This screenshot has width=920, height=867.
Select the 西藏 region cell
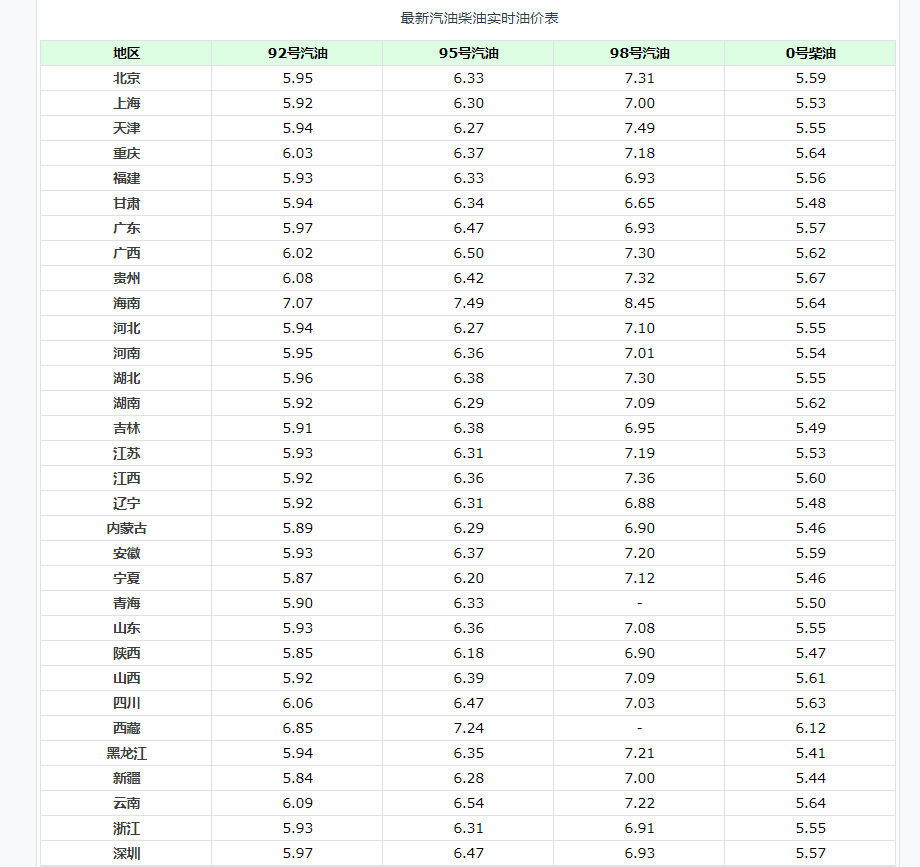[x=126, y=728]
